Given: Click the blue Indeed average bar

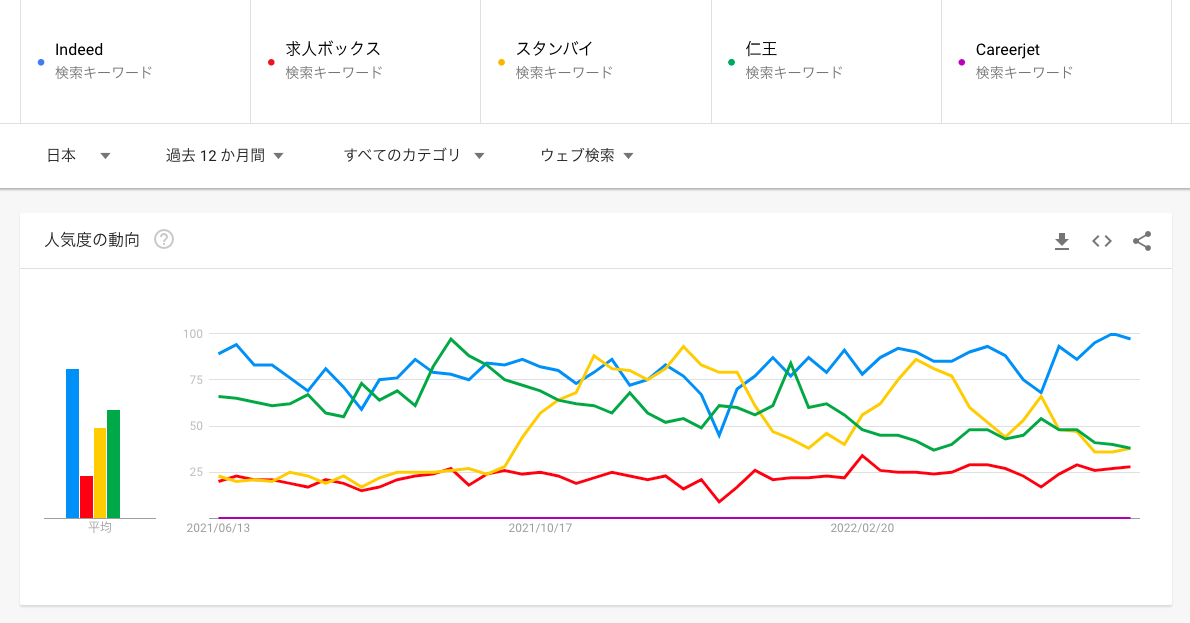Looking at the screenshot, I should pos(72,443).
